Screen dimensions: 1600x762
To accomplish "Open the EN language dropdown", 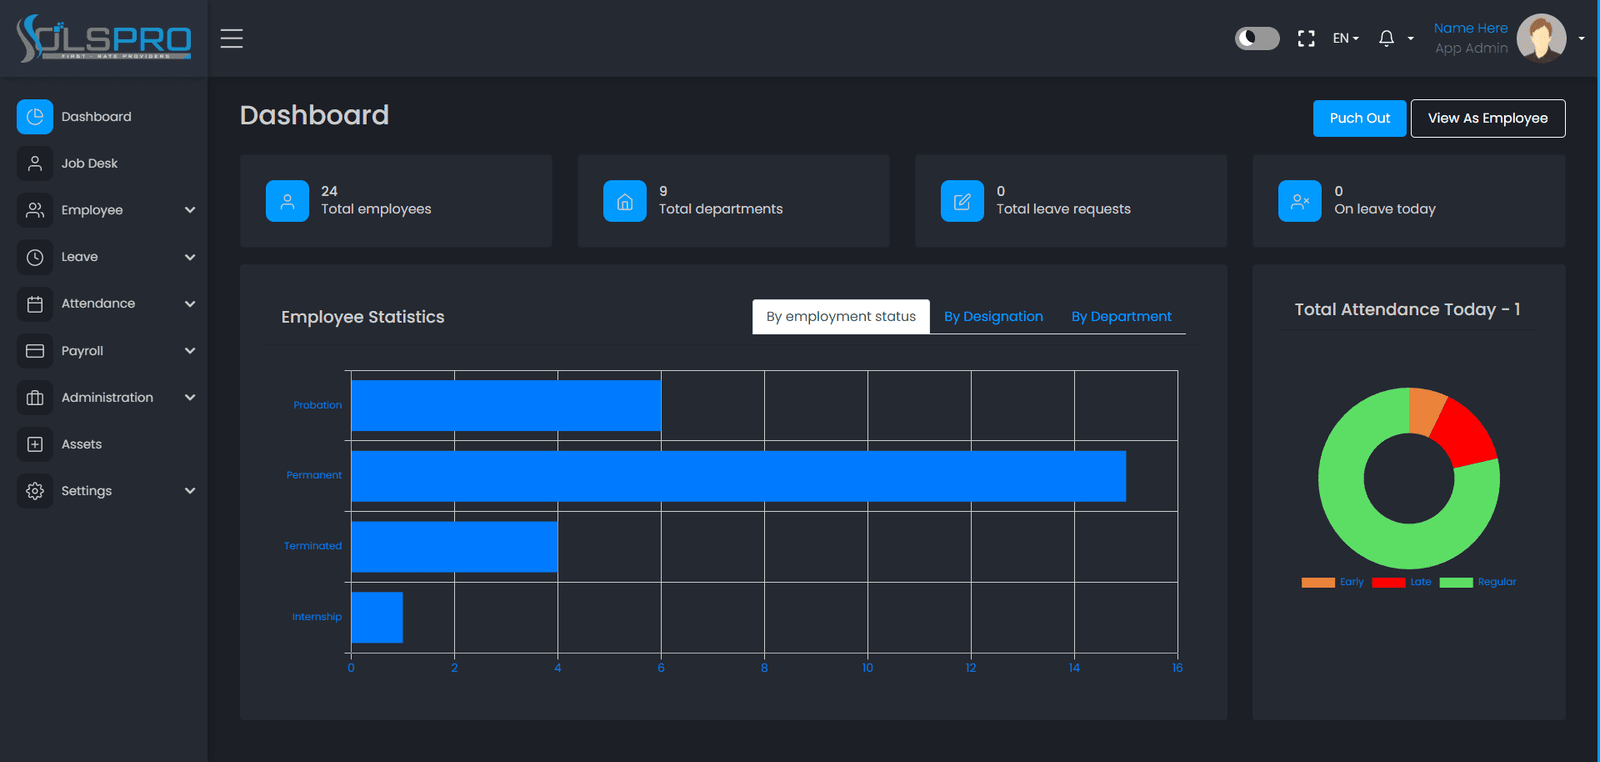I will (1345, 38).
